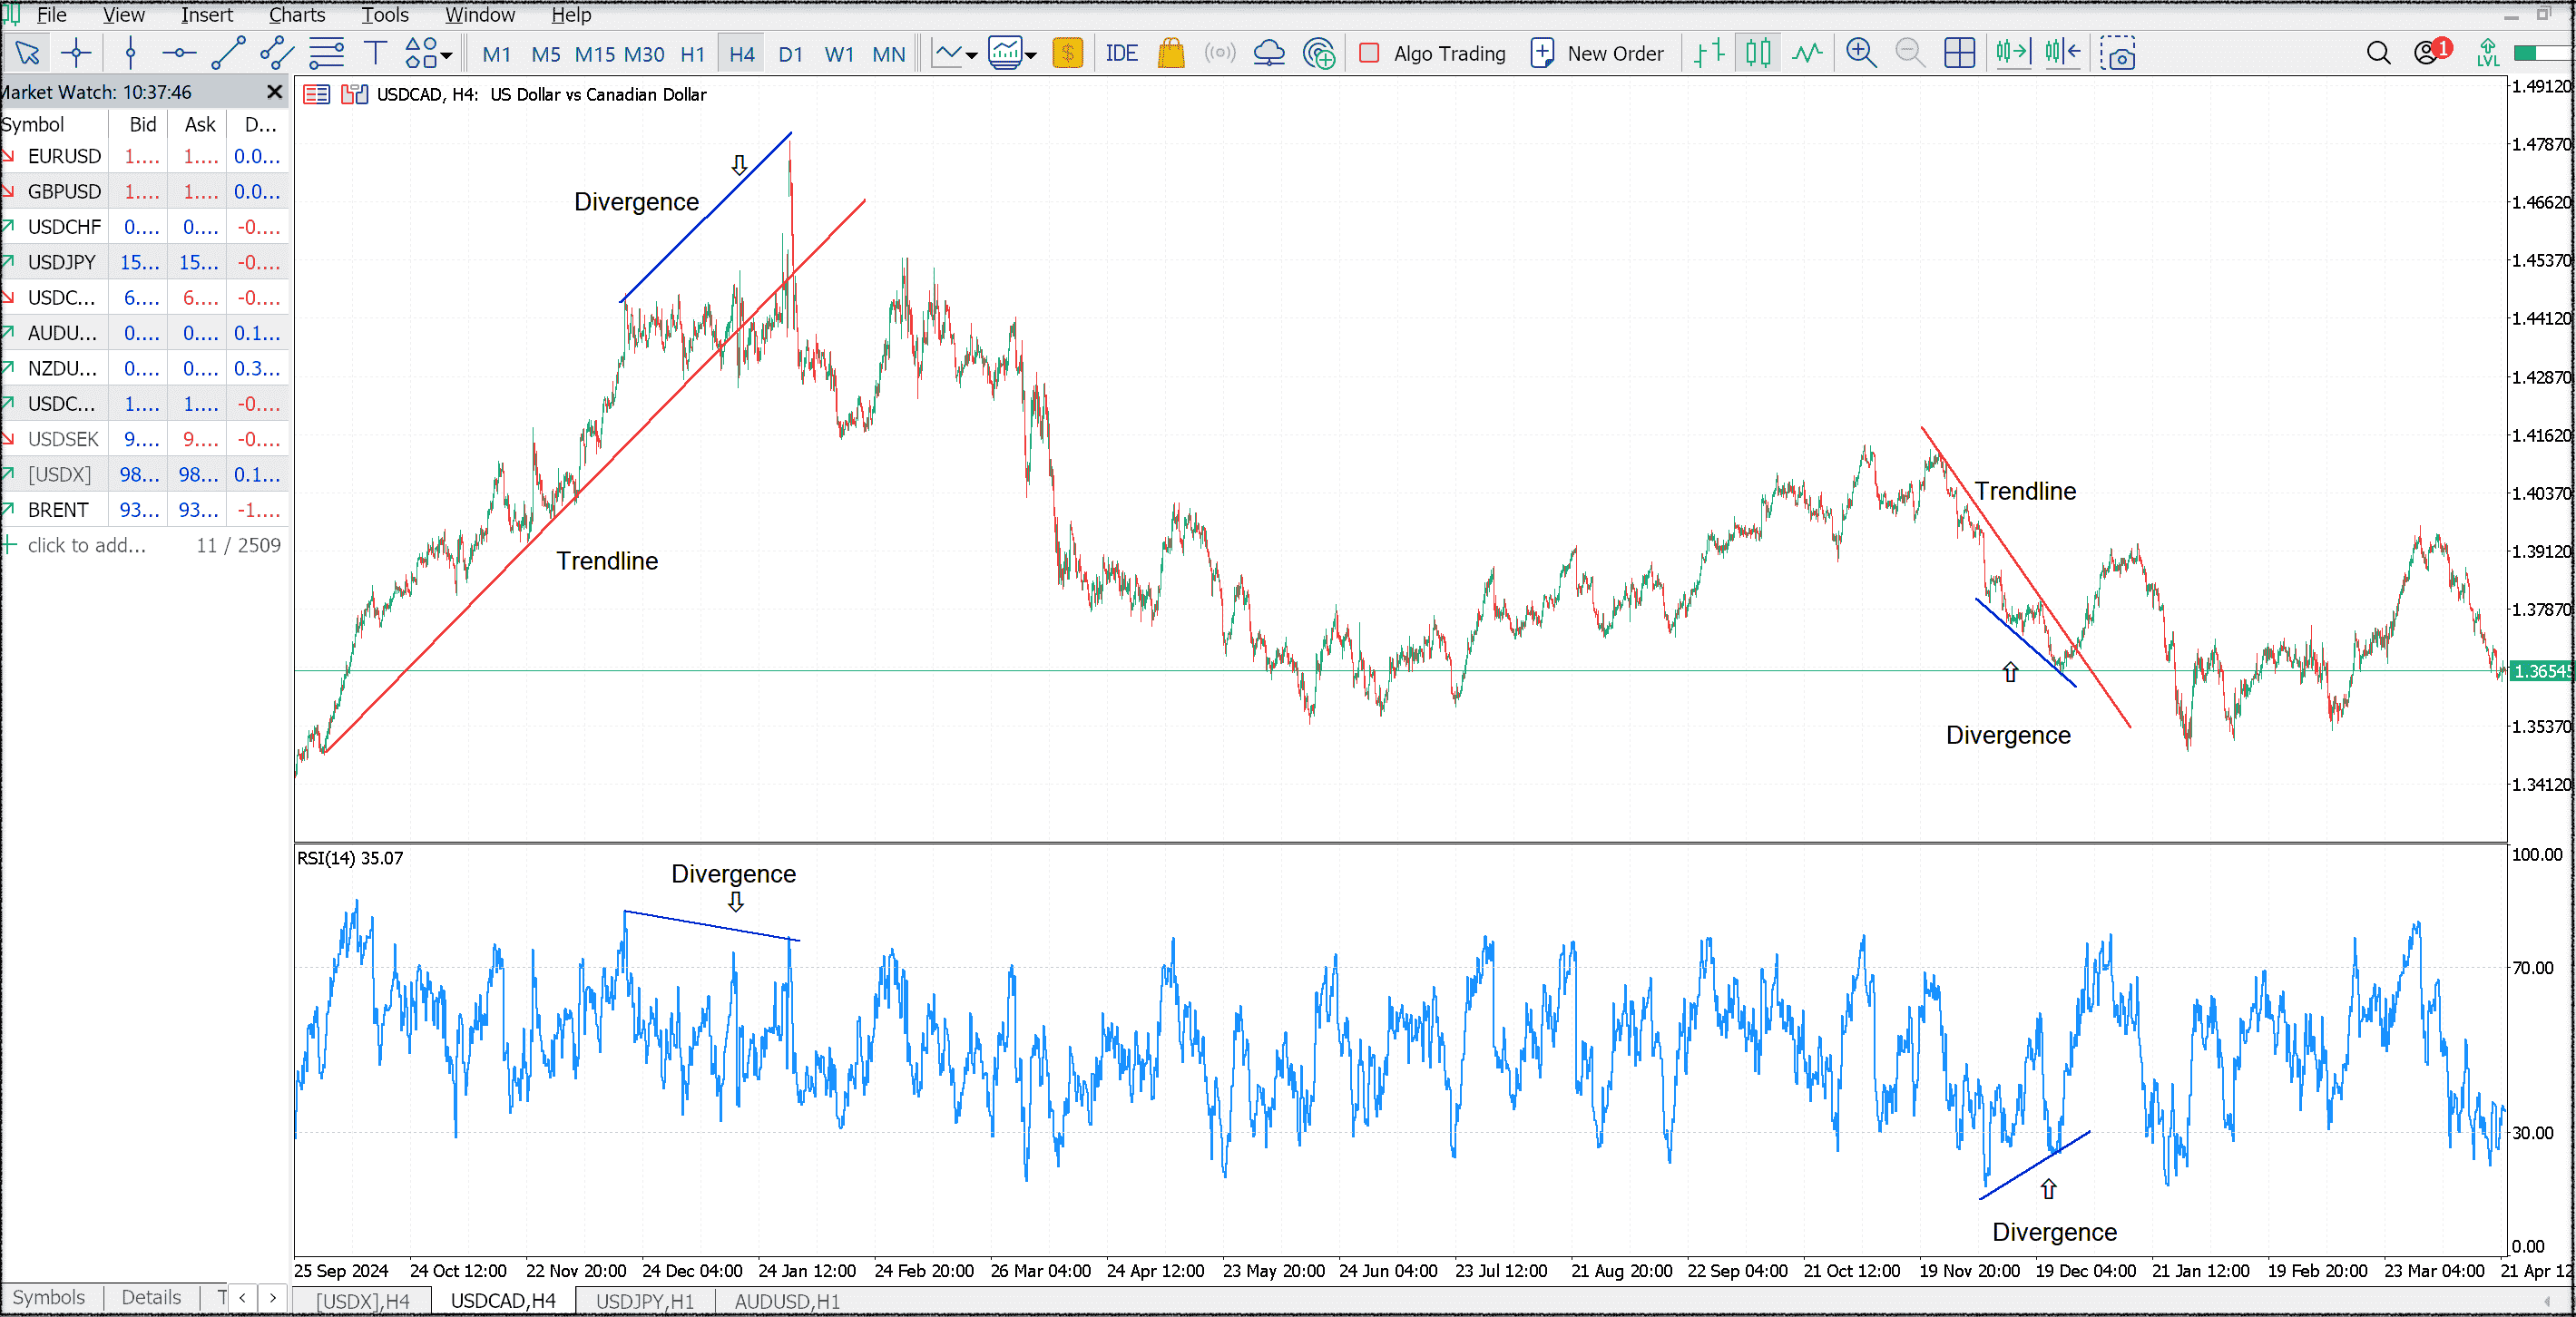The width and height of the screenshot is (2576, 1317).
Task: Switch chart to D1 timeframe
Action: 790,54
